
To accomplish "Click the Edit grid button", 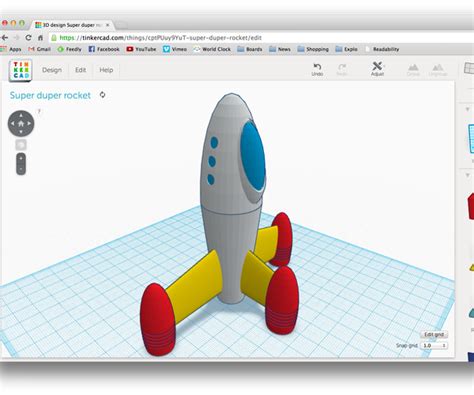I will (x=434, y=334).
